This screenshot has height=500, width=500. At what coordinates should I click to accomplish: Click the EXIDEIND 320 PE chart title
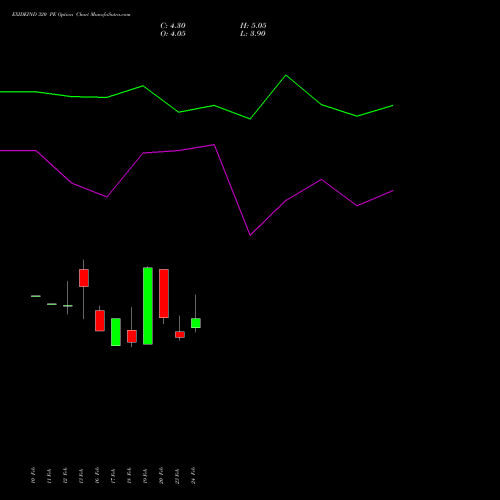coord(71,14)
